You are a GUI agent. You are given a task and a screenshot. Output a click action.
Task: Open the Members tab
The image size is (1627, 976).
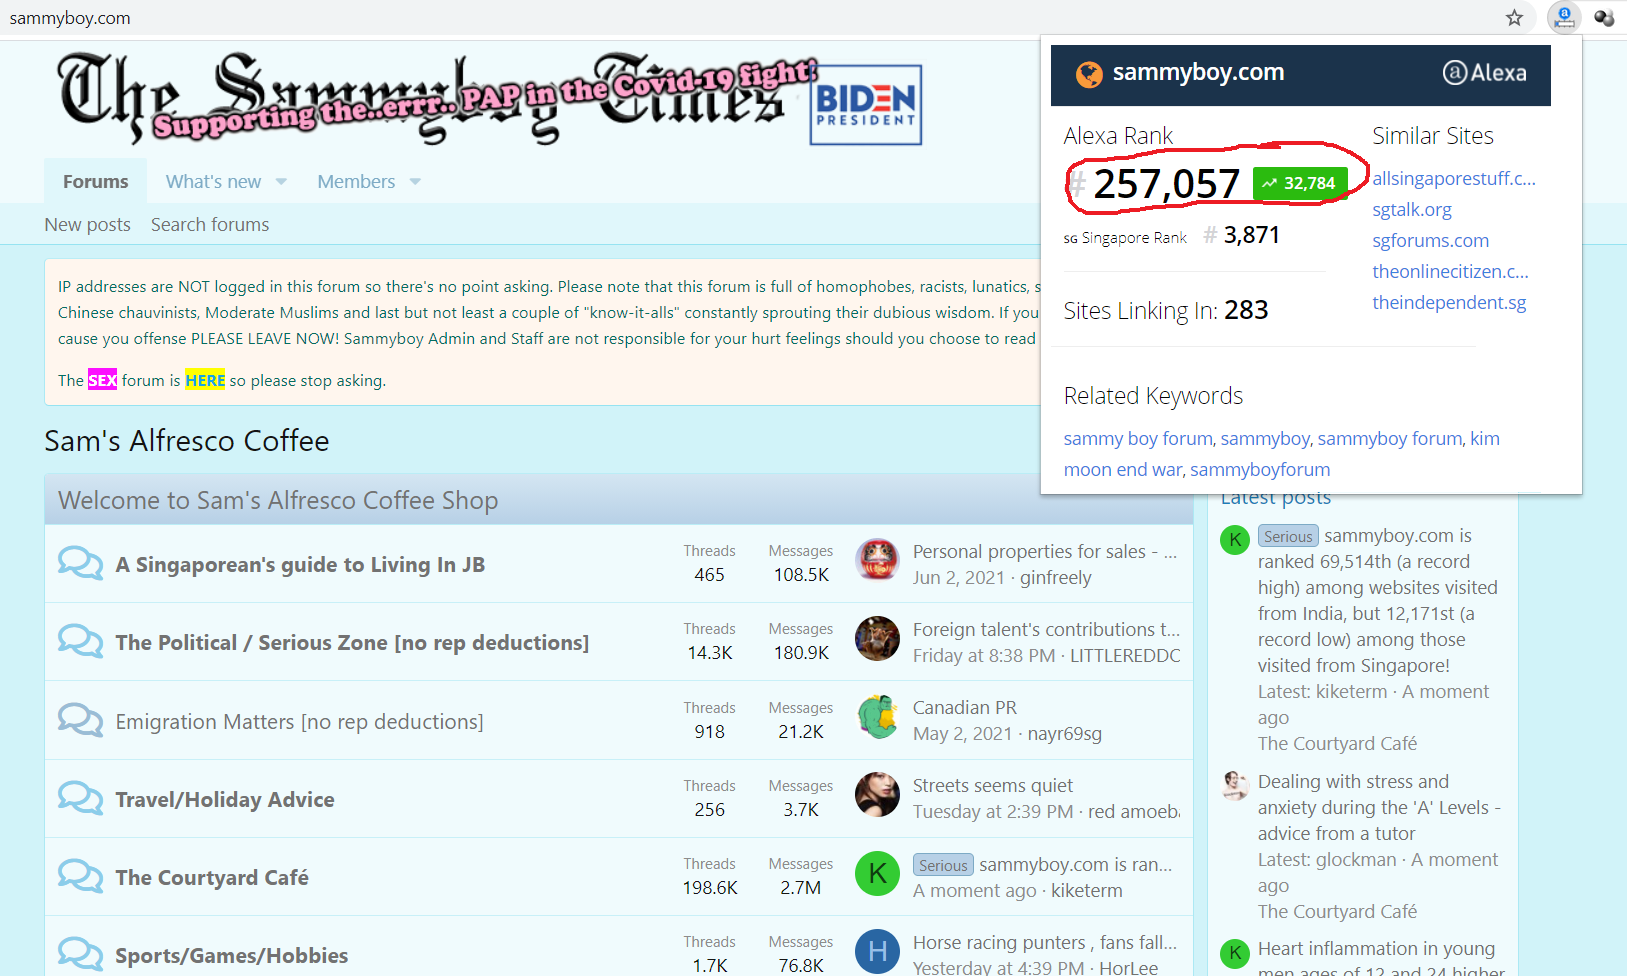click(356, 181)
